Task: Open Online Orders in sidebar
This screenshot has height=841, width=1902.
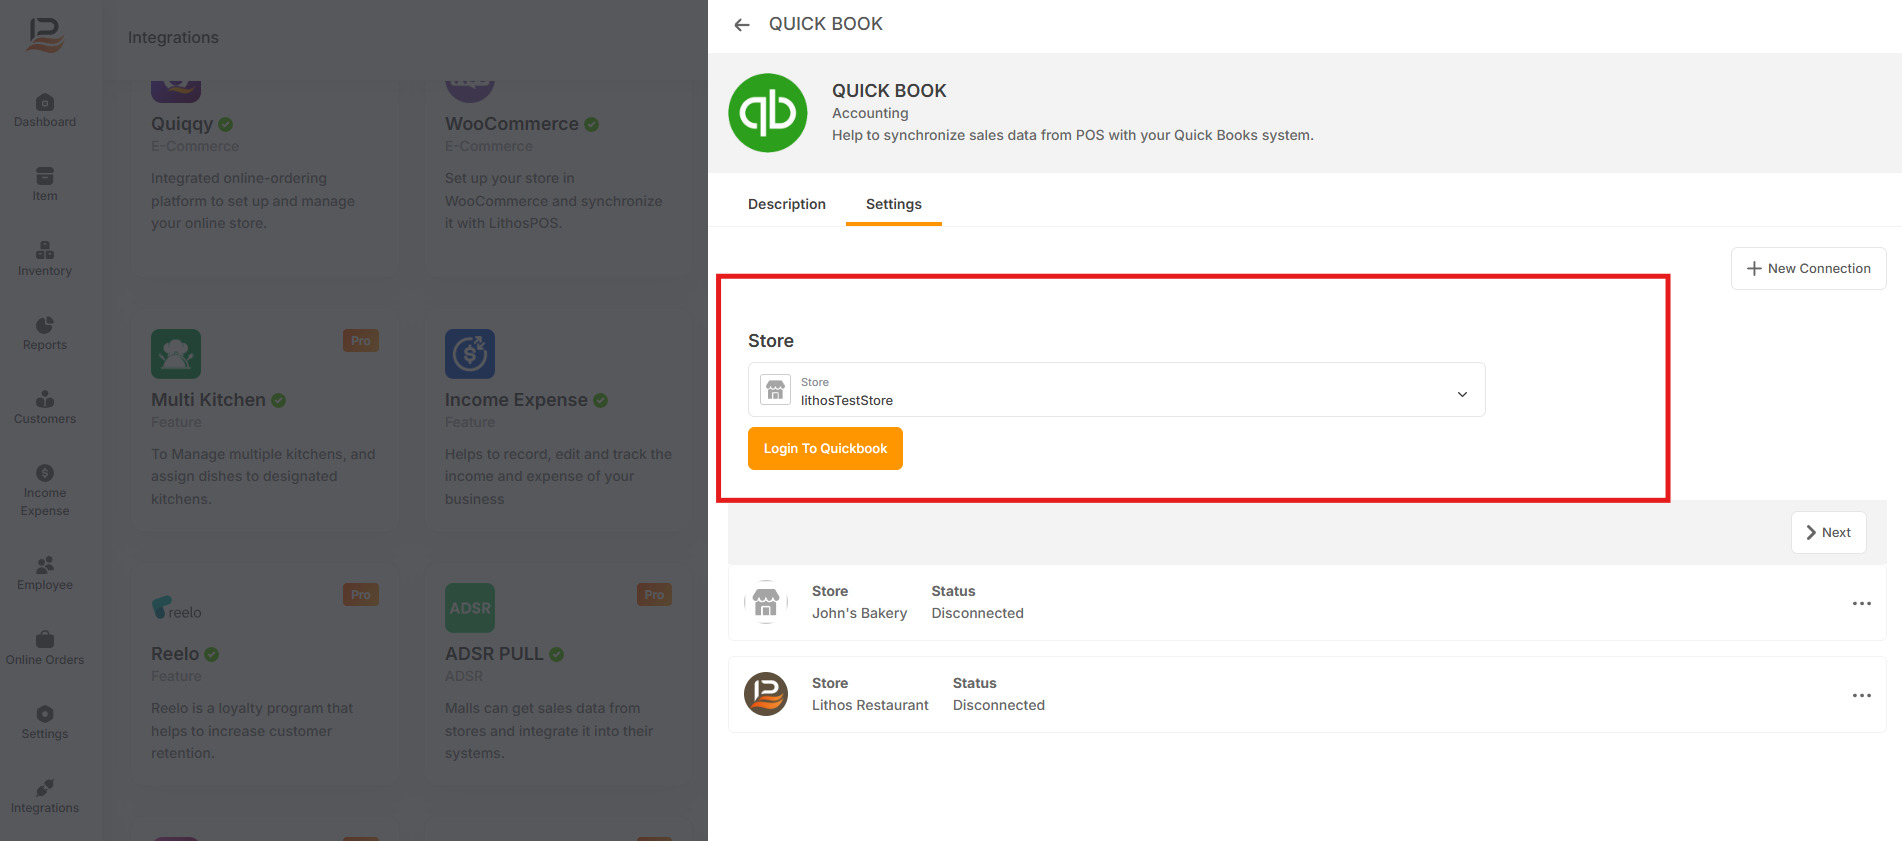Action: pos(45,648)
